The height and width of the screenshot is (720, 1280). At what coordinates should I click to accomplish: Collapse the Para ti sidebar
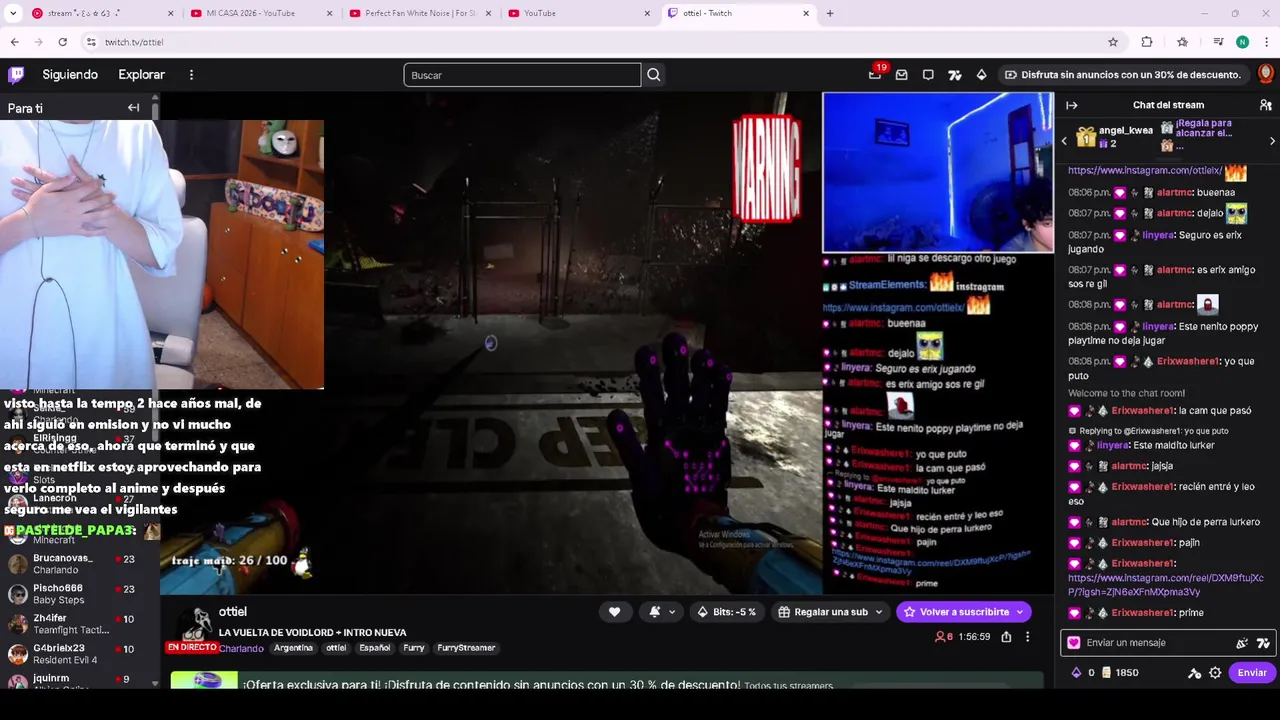[133, 107]
